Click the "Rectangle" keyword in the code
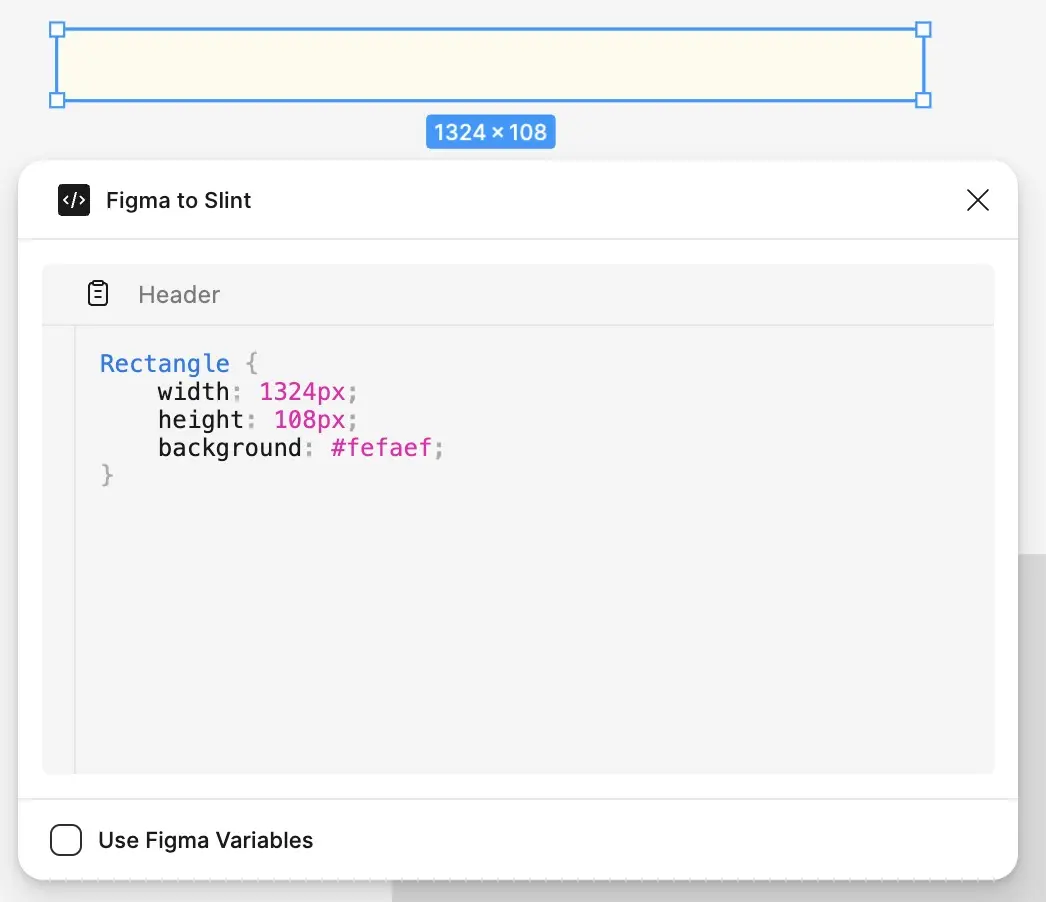 pos(164,363)
